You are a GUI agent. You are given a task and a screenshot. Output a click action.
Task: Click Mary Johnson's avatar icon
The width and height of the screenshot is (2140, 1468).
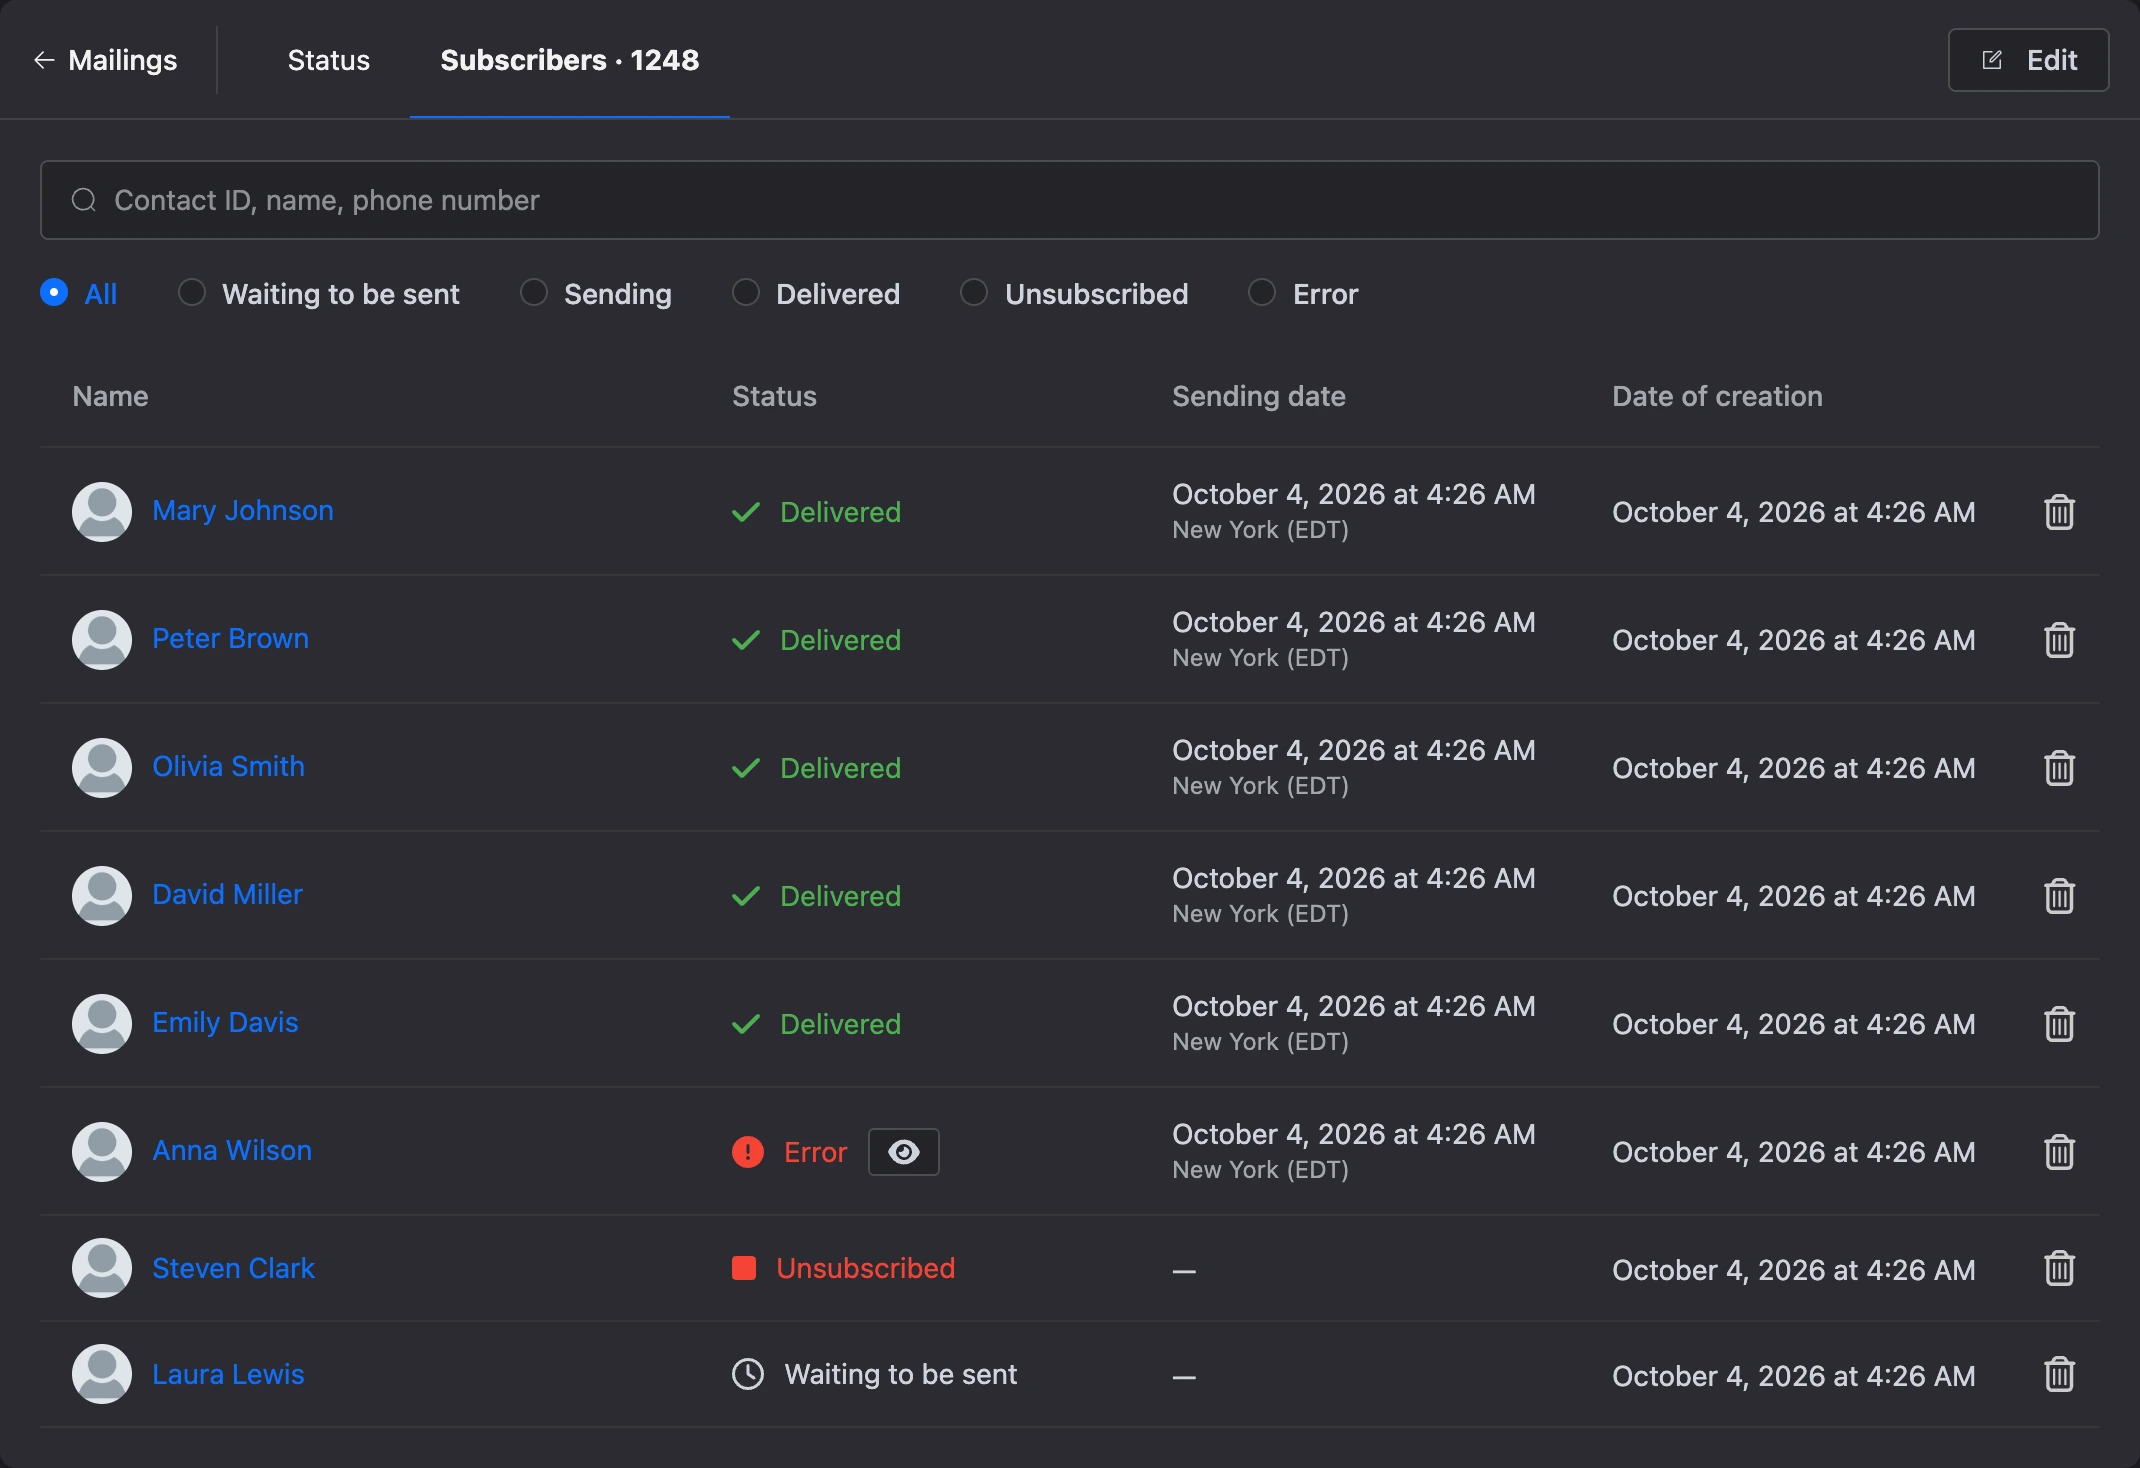click(x=102, y=512)
